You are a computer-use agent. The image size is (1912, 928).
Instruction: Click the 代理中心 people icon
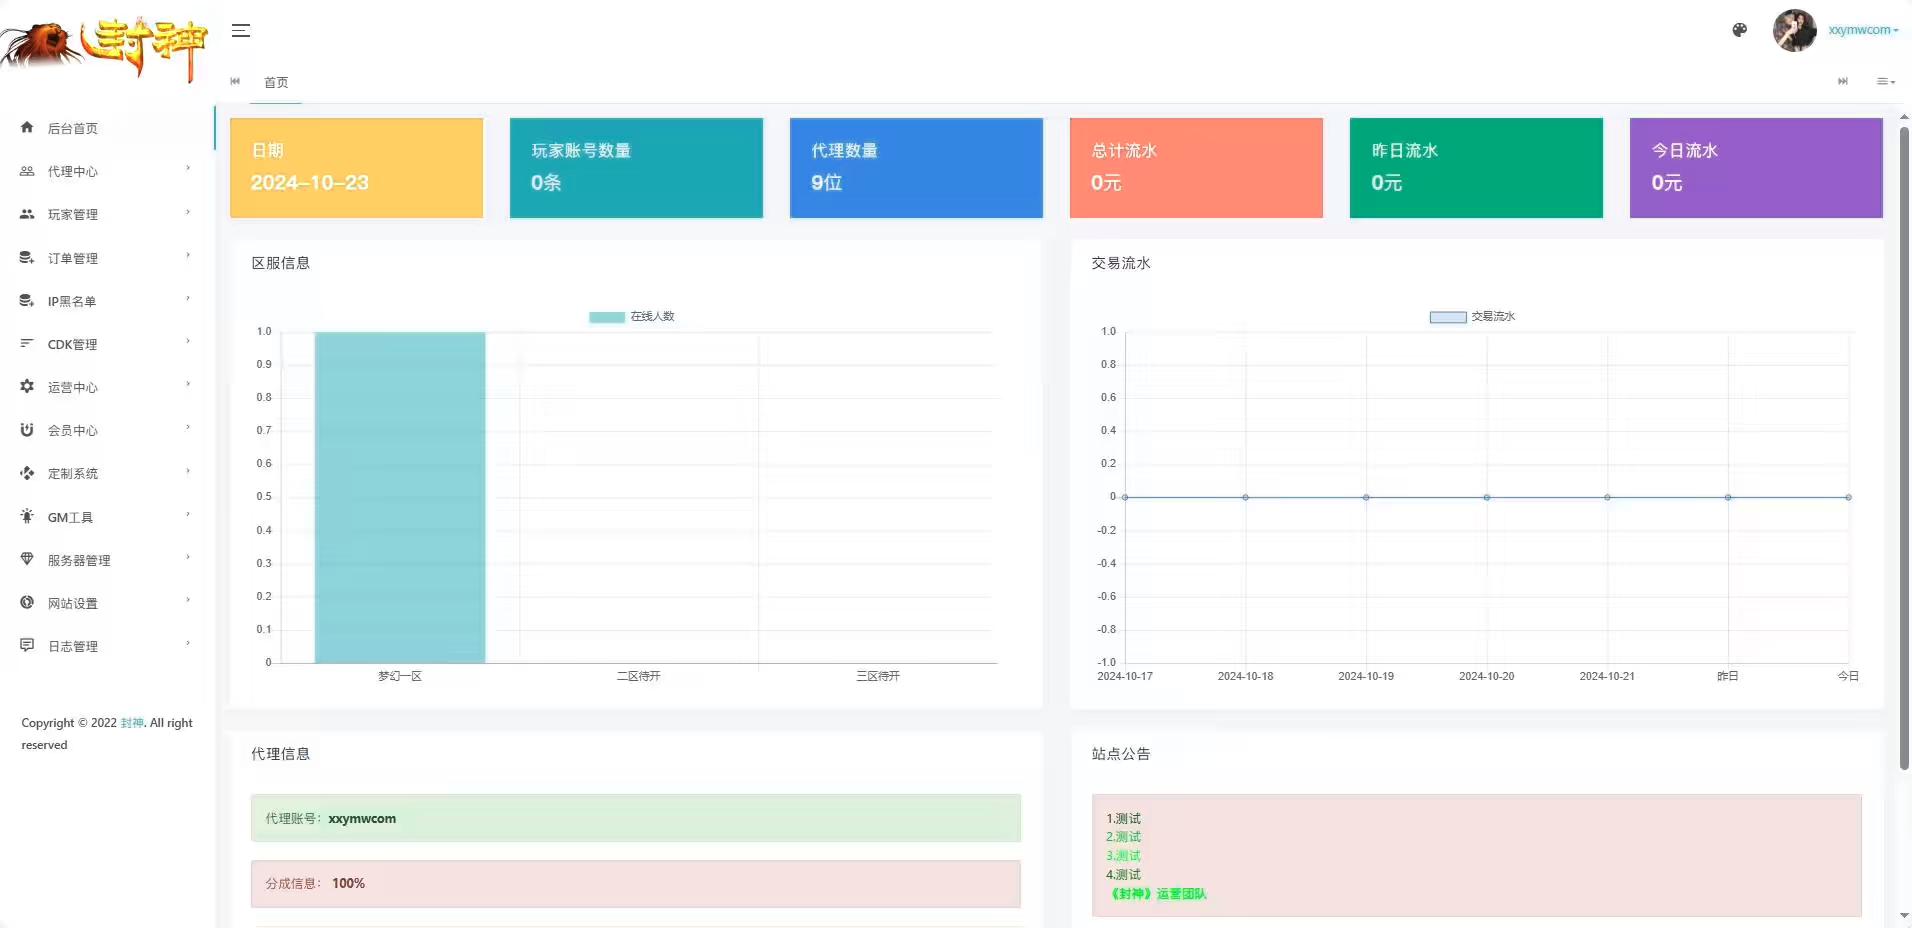[x=27, y=171]
